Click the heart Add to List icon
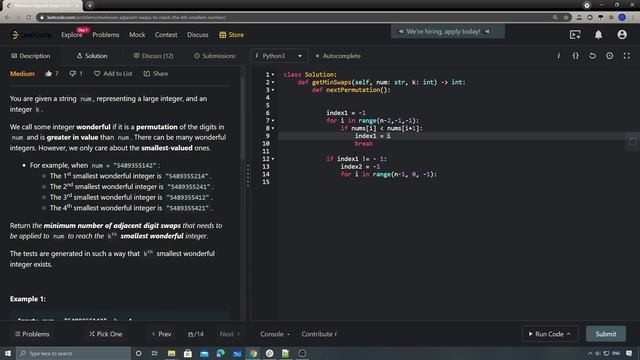640x360 pixels. pyautogui.click(x=97, y=74)
